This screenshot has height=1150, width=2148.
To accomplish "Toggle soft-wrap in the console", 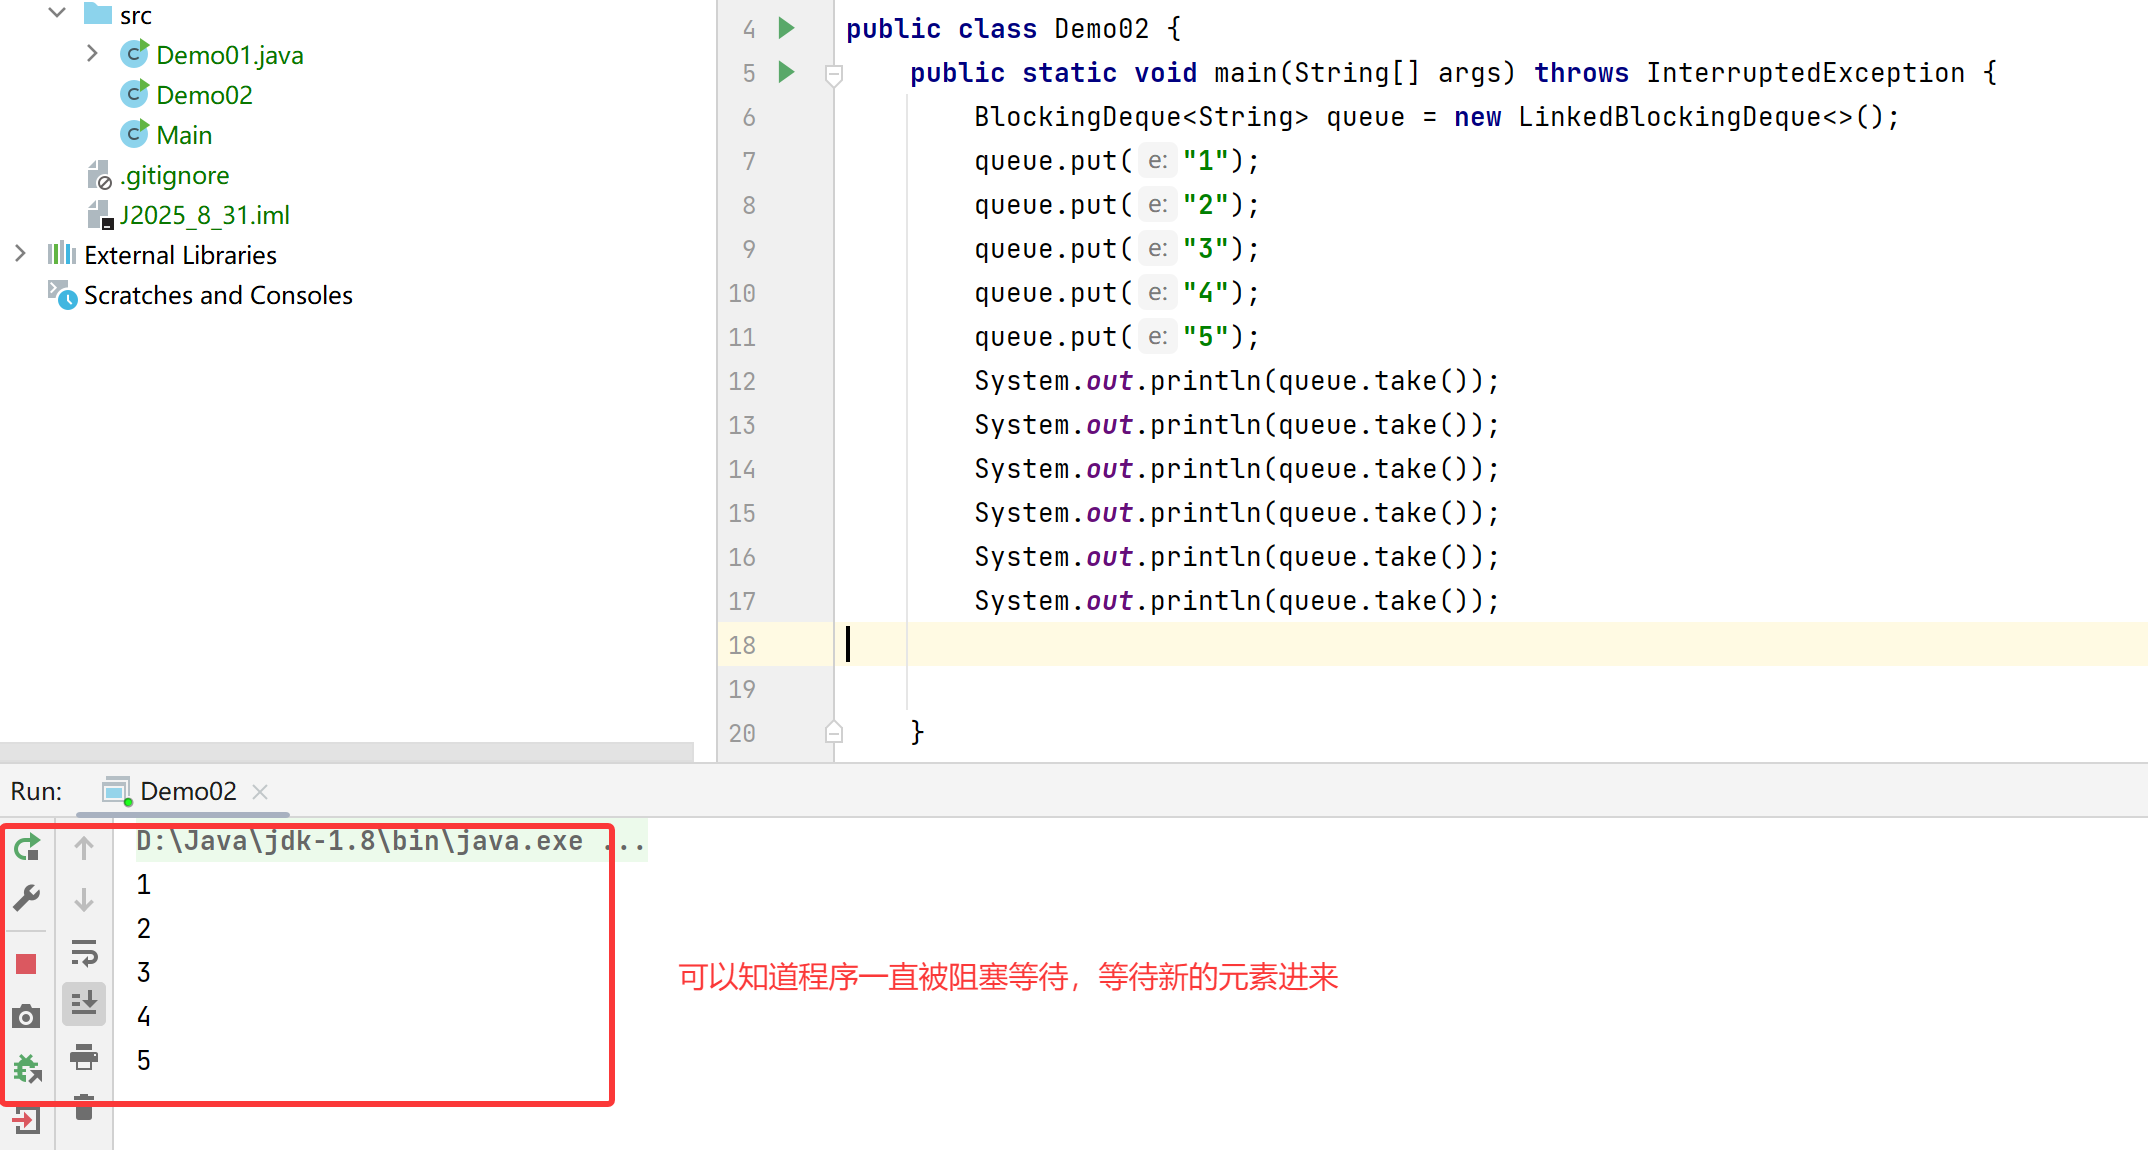I will click(84, 953).
